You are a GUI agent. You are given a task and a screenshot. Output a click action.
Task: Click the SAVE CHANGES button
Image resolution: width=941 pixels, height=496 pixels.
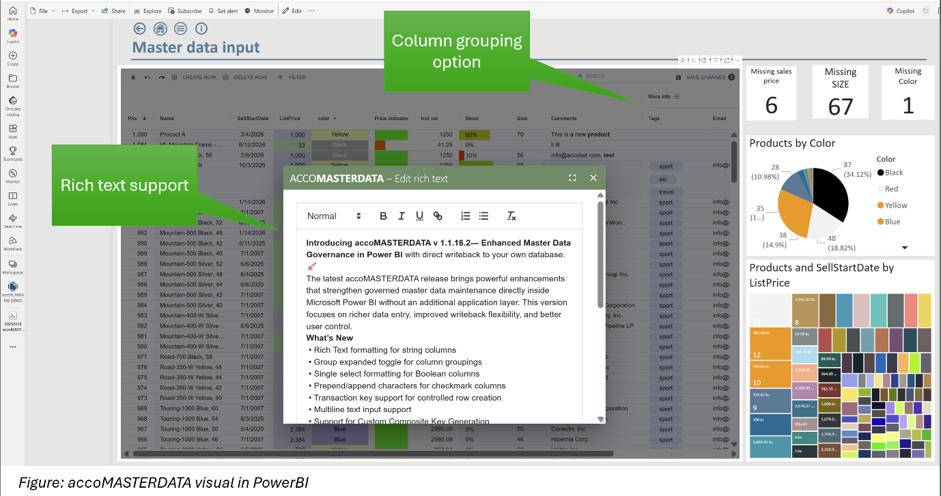pyautogui.click(x=705, y=77)
